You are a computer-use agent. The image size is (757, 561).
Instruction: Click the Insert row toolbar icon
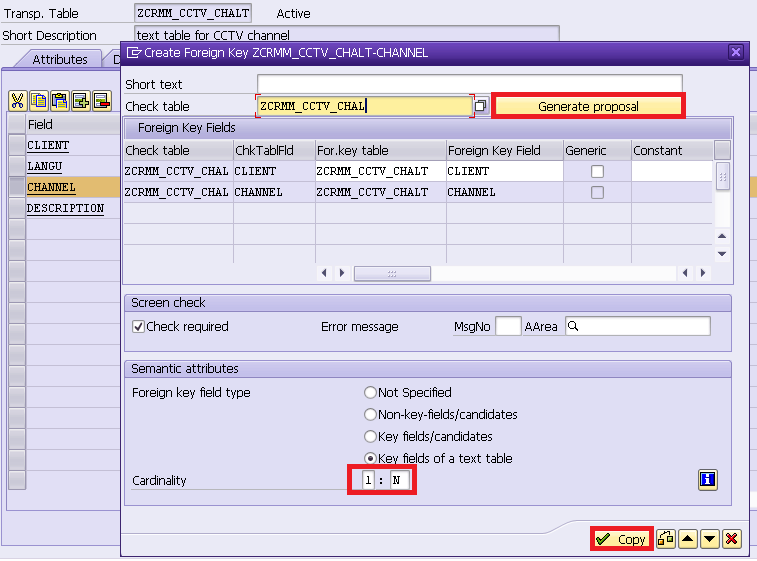tap(81, 101)
